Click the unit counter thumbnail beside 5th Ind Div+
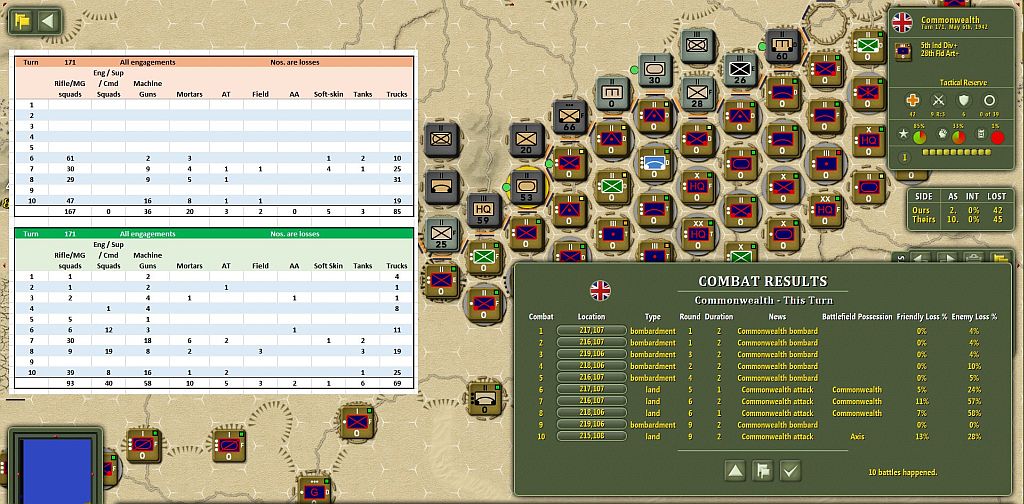 [903, 50]
